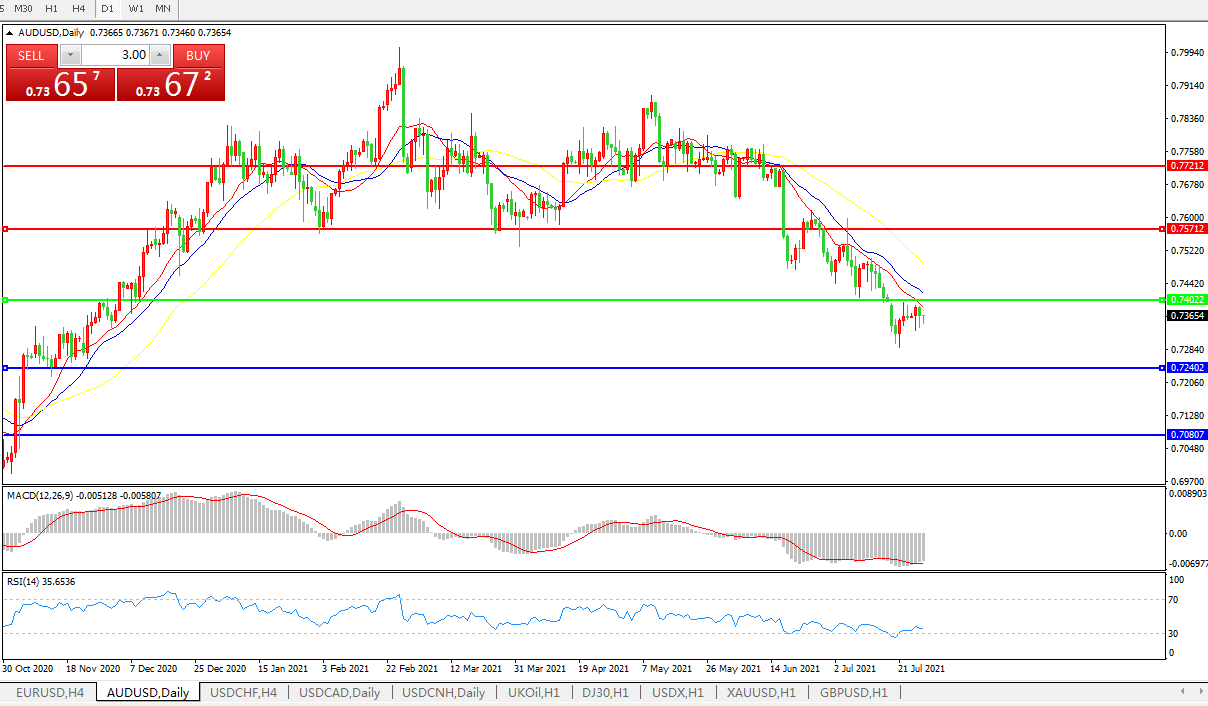
Task: Switch chart to MN monthly timeframe
Action: click(162, 8)
